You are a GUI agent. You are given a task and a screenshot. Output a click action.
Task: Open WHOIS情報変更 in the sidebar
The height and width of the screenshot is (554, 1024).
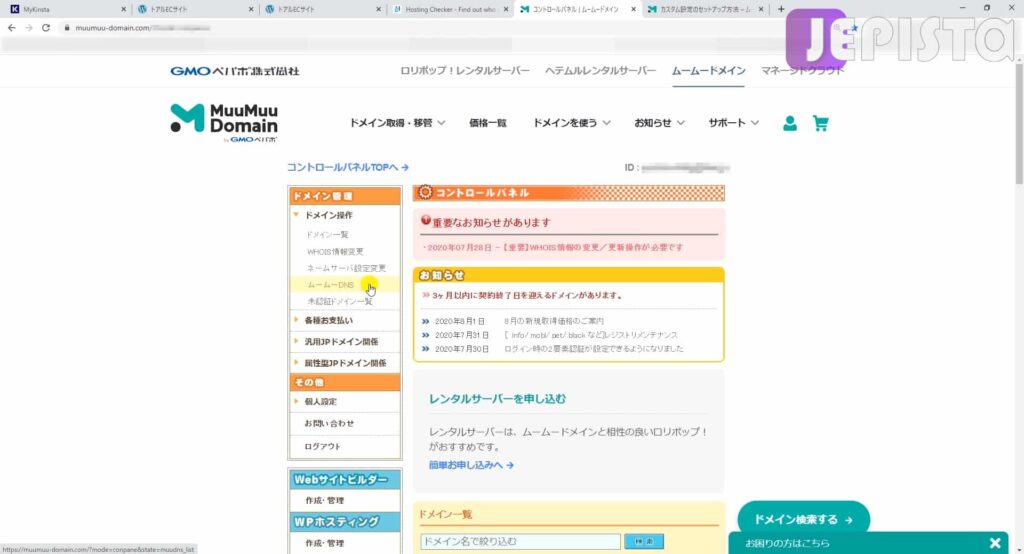click(x=335, y=252)
